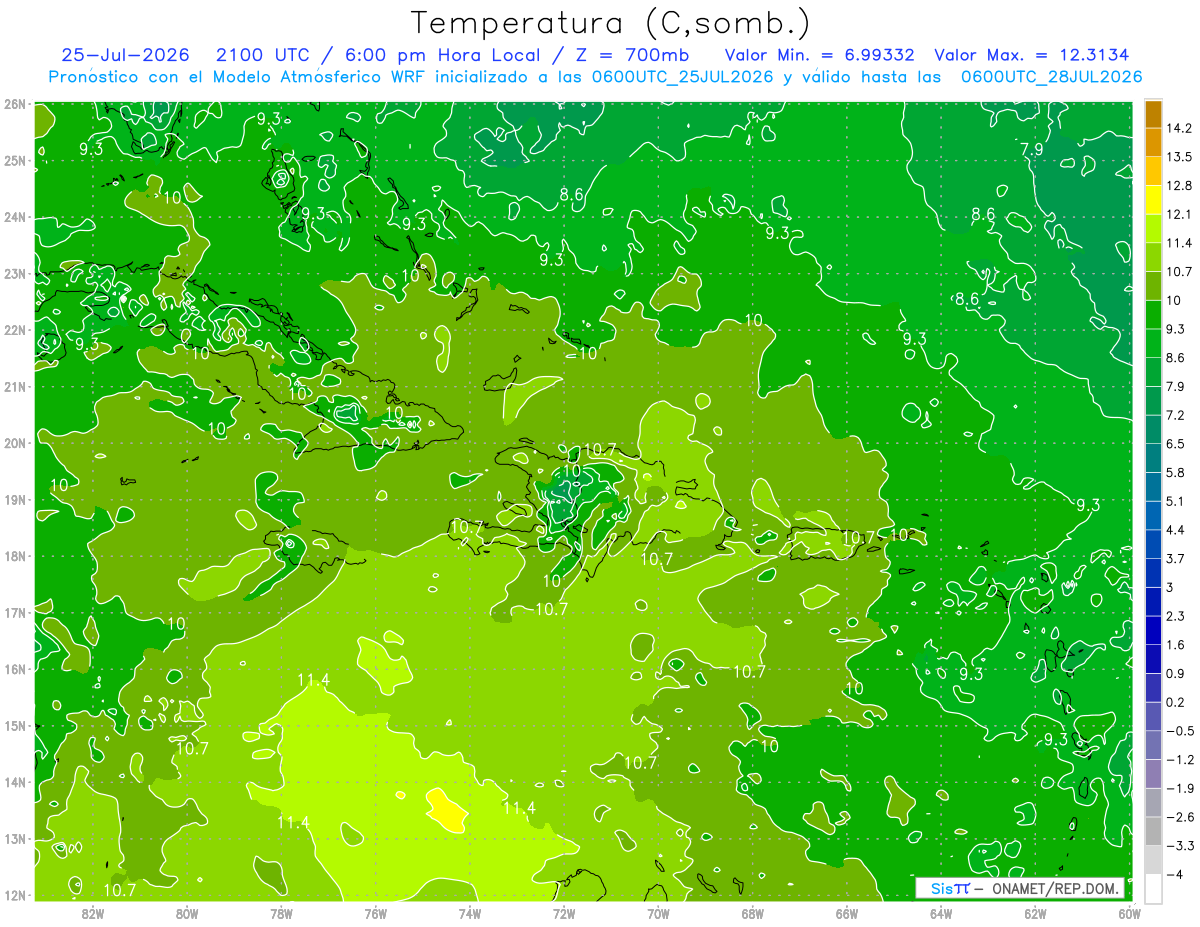Click the colorbar value '4.4'

click(x=1176, y=529)
